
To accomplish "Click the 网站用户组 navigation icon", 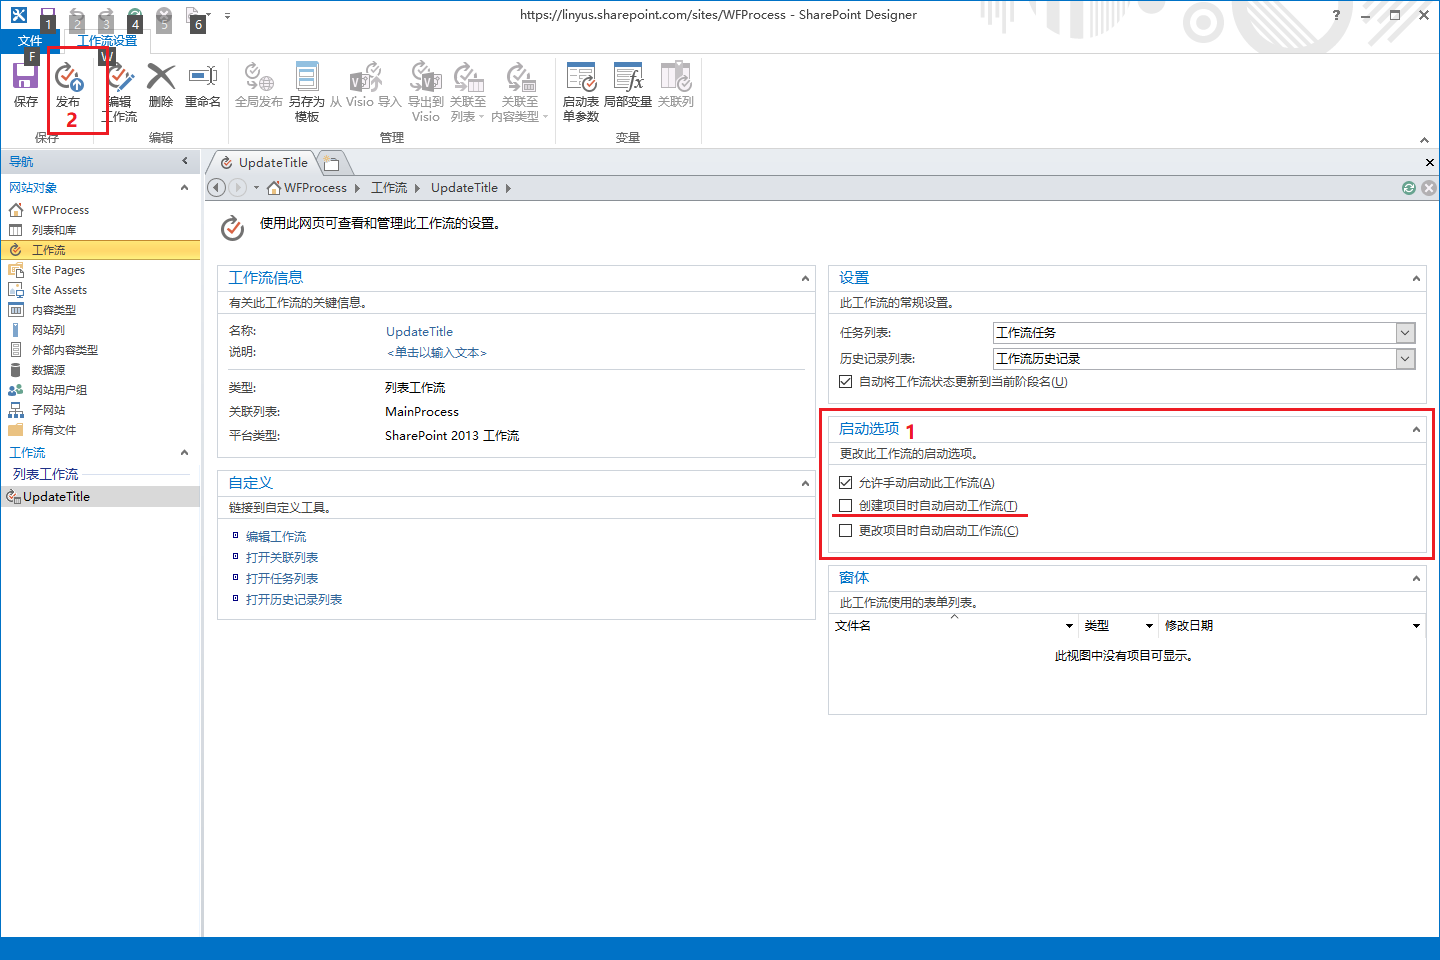I will 16,390.
